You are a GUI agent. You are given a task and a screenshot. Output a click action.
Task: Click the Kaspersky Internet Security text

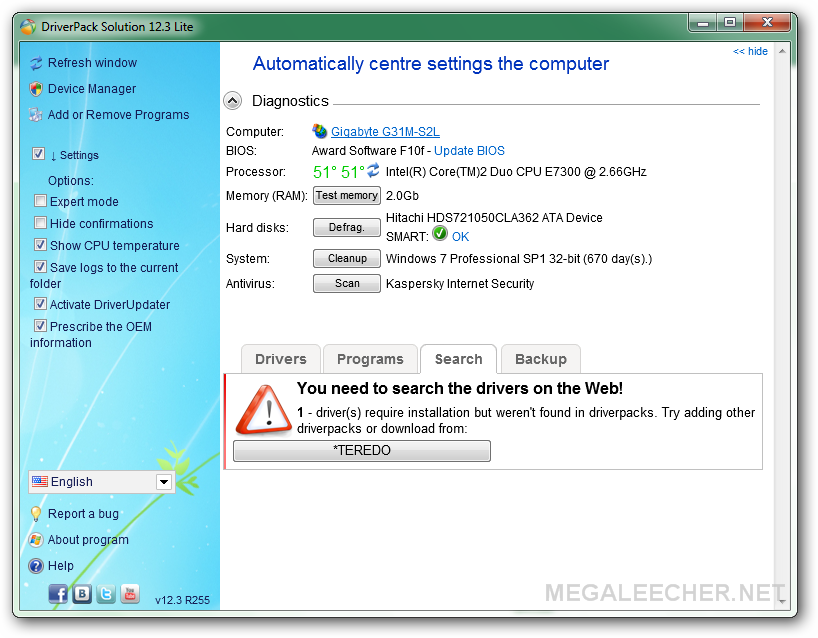pos(460,284)
